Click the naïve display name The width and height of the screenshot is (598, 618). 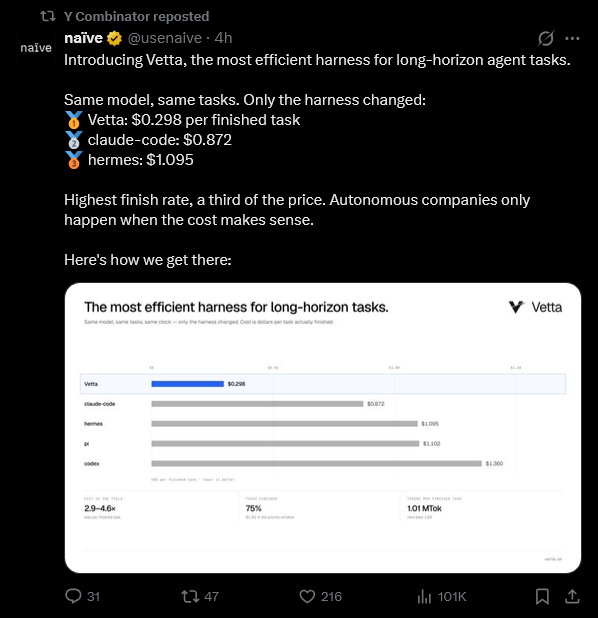(x=83, y=38)
